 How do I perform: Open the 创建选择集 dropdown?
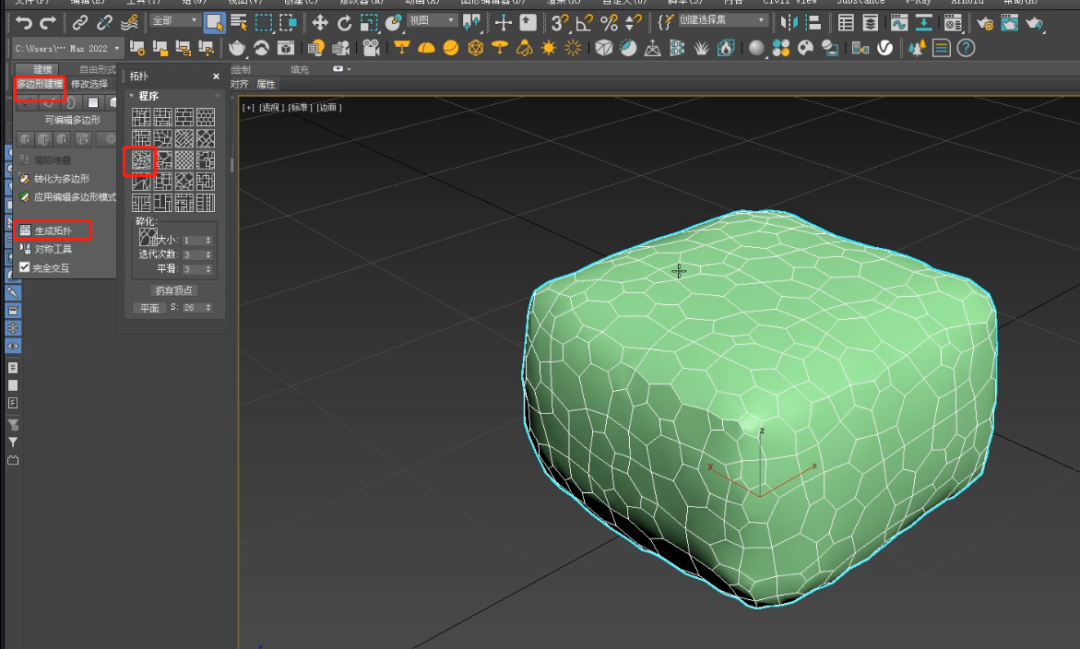(725, 21)
